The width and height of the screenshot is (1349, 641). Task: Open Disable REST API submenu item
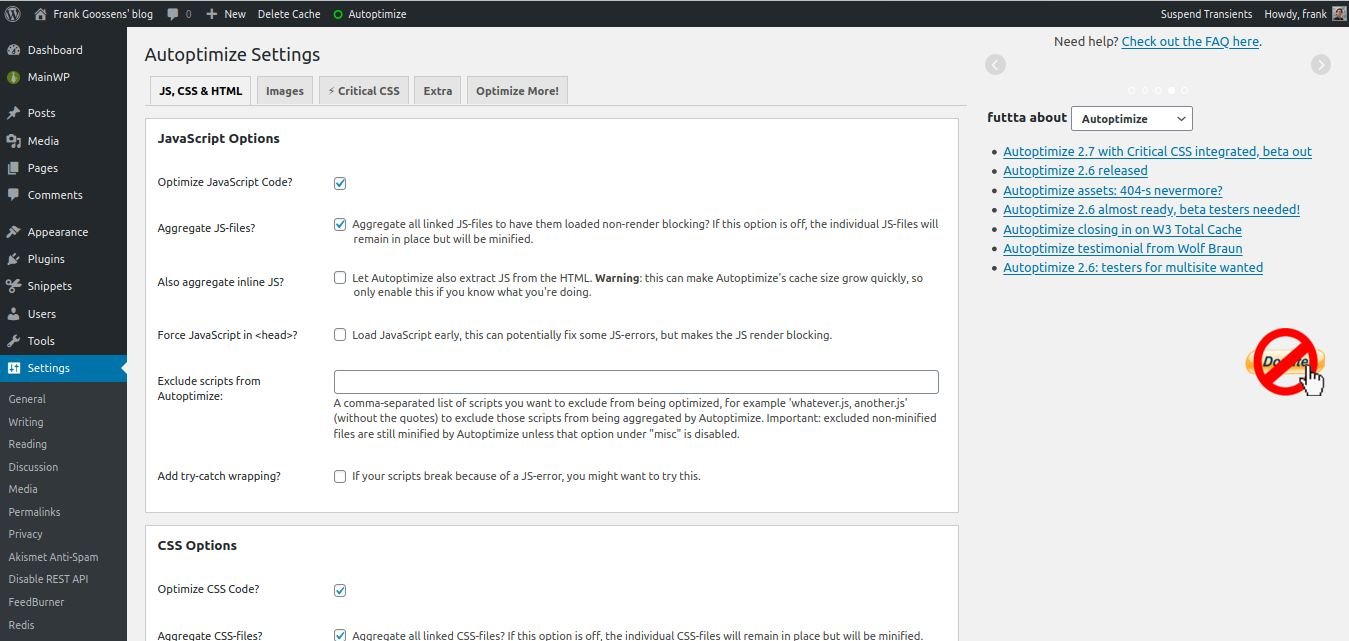(48, 579)
